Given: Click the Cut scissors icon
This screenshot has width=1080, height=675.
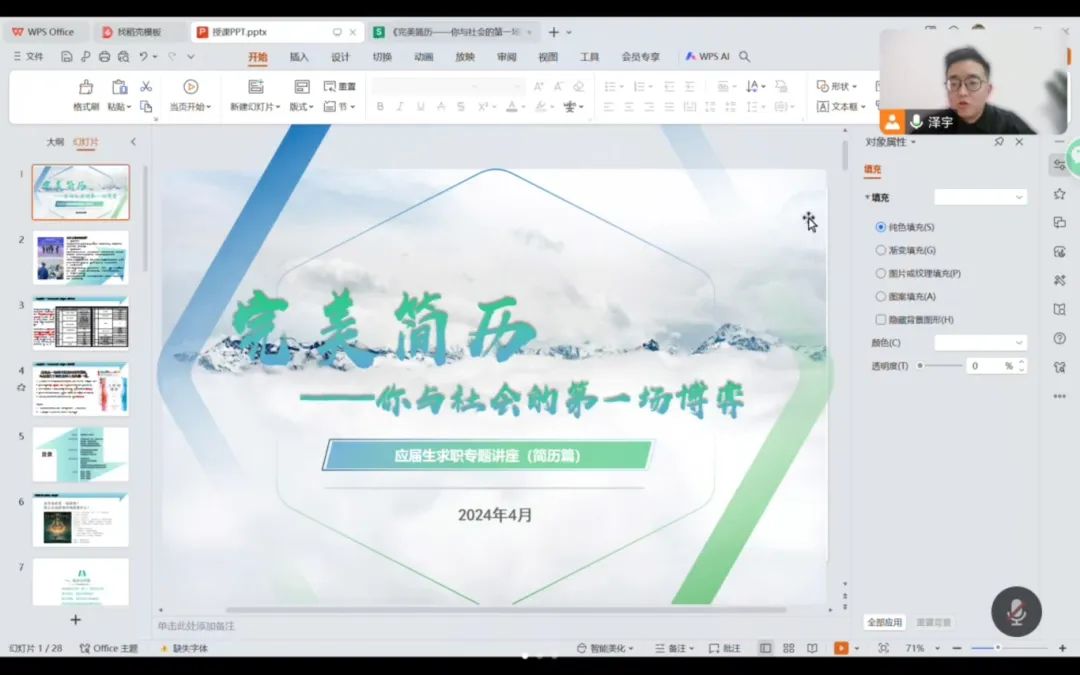Looking at the screenshot, I should pos(146,87).
